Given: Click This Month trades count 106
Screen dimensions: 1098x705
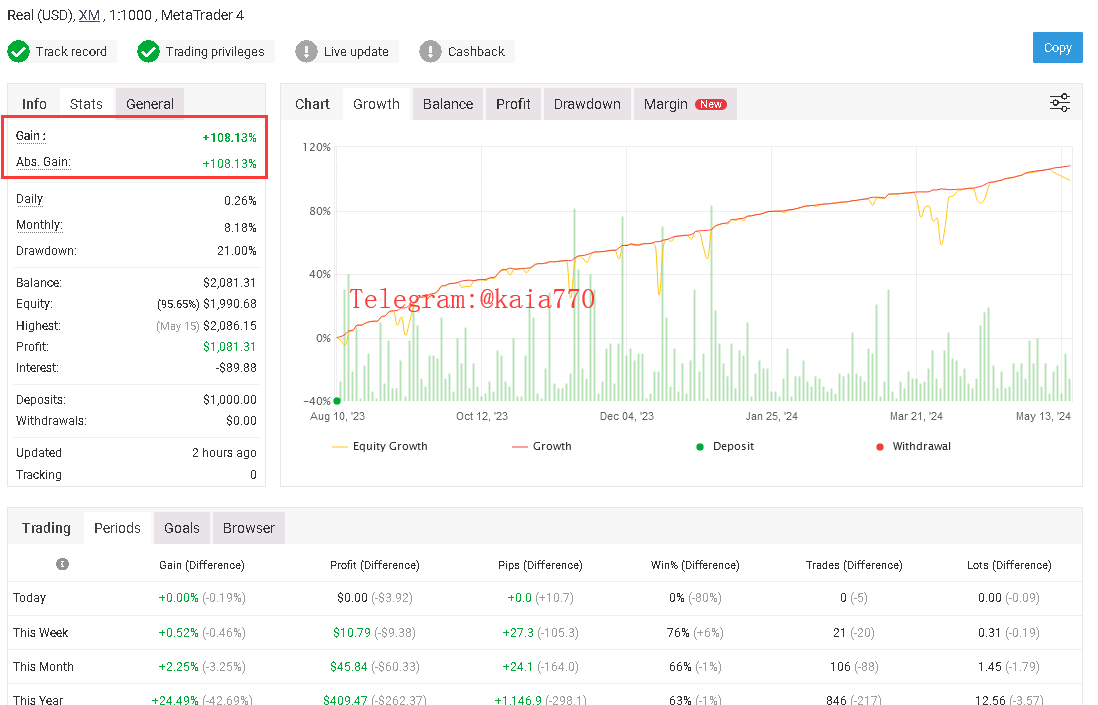Looking at the screenshot, I should [840, 666].
